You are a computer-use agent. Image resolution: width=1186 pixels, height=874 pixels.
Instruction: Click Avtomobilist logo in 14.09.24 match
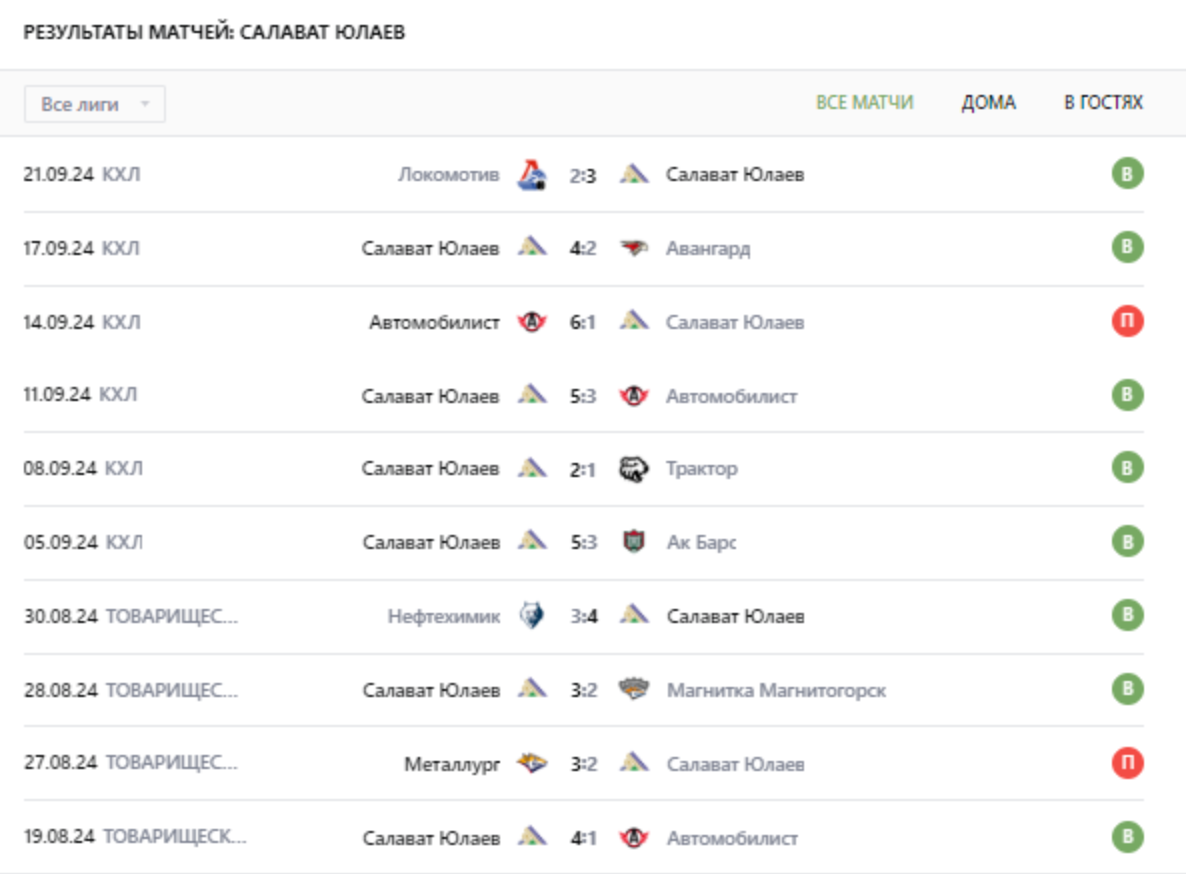532,322
